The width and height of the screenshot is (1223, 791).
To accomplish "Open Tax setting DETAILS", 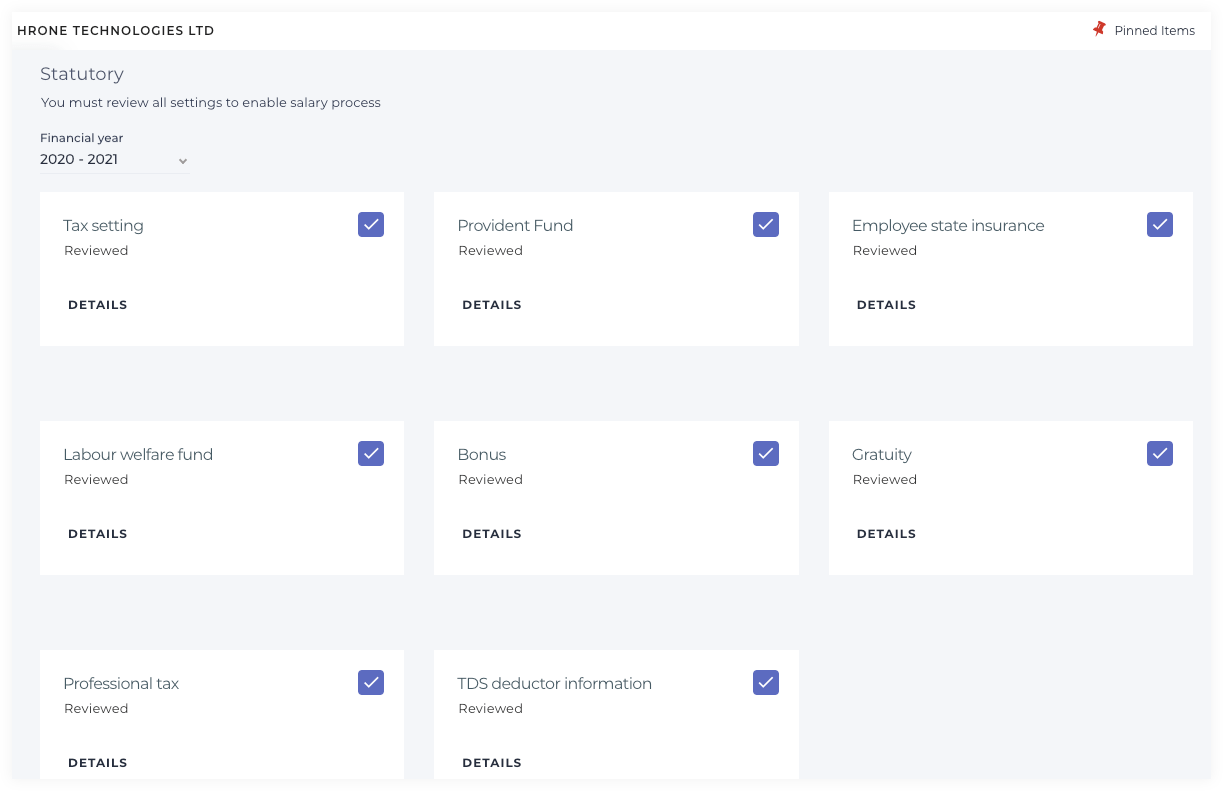I will click(x=98, y=305).
